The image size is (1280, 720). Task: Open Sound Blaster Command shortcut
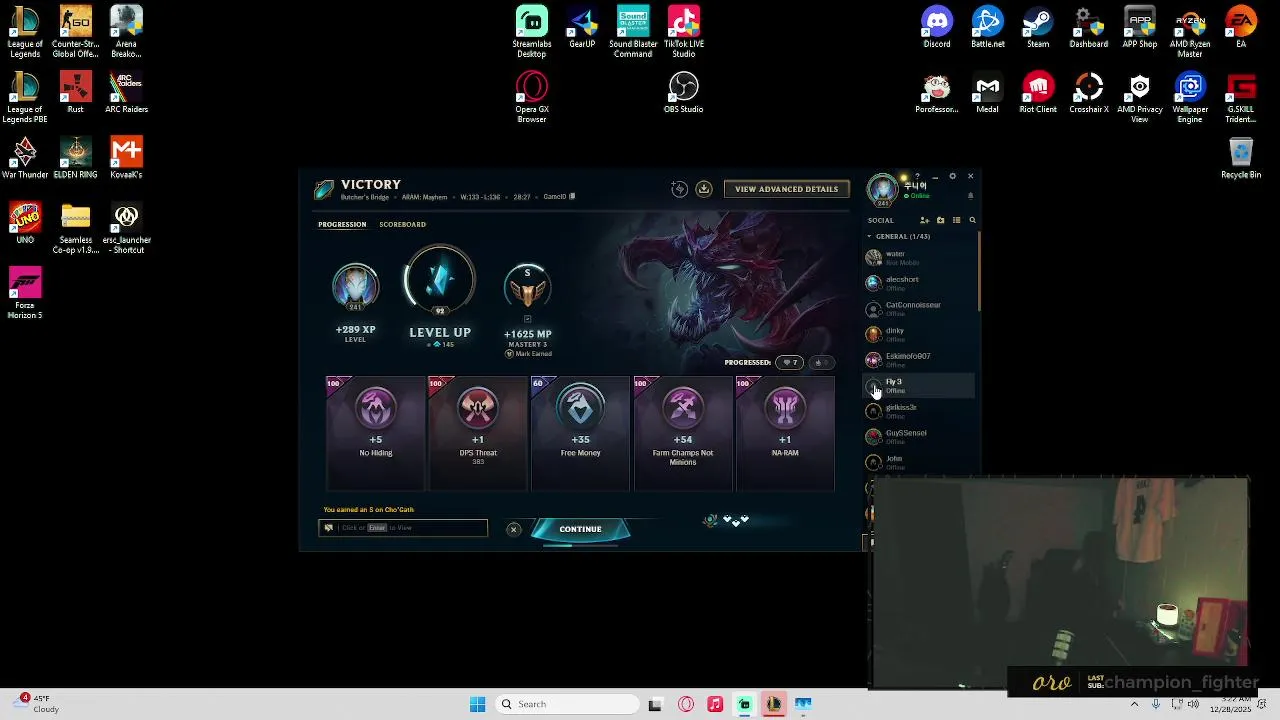pyautogui.click(x=633, y=32)
